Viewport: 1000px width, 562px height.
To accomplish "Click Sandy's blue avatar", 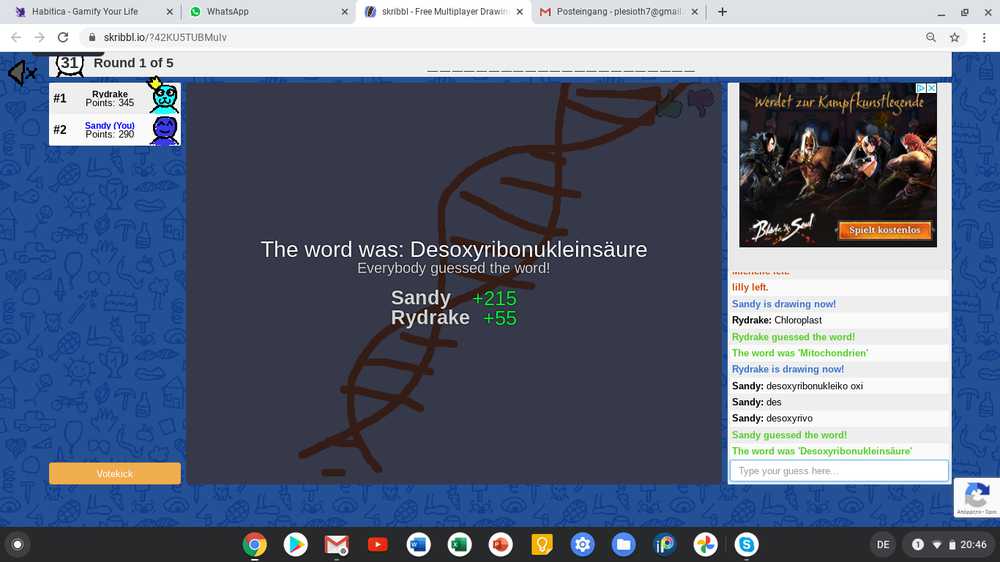I will 164,130.
